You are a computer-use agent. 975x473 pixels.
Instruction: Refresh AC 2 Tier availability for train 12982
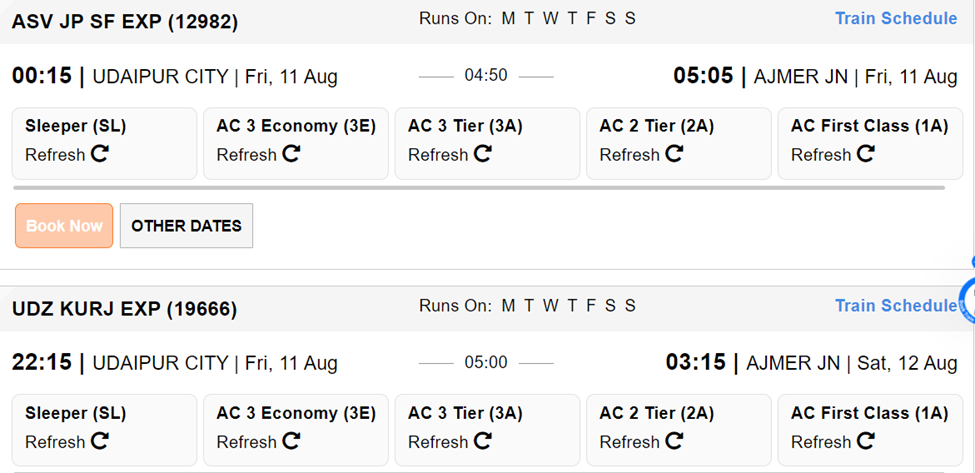[674, 154]
